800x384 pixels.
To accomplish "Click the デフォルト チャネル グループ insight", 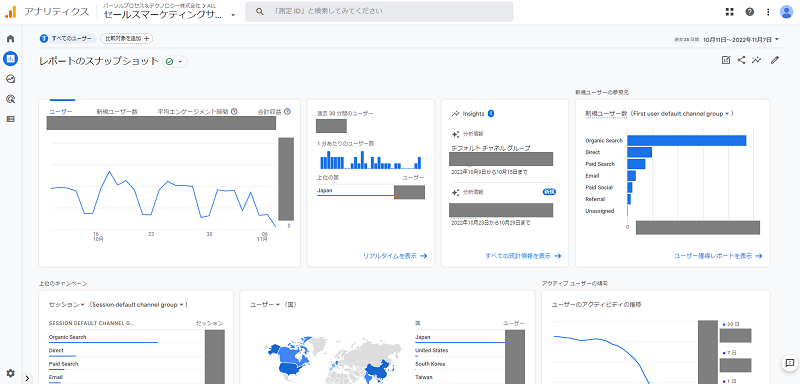I will click(x=491, y=148).
